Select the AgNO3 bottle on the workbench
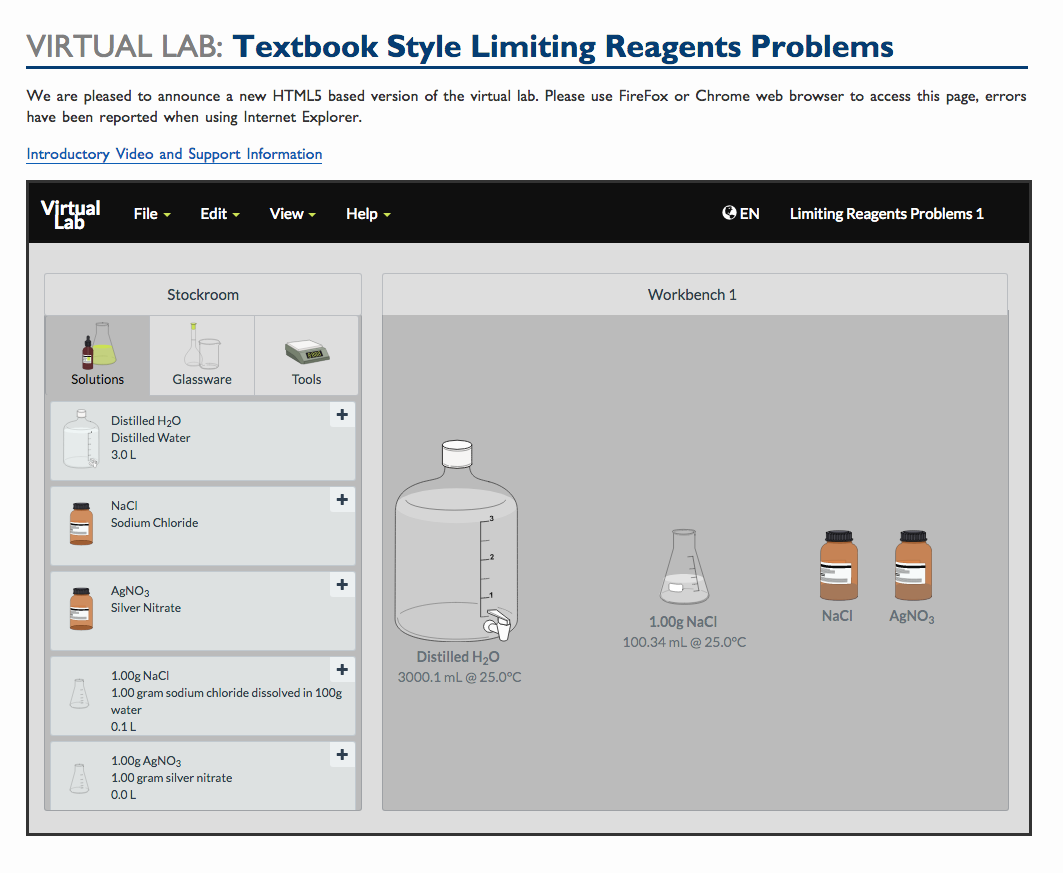 (911, 565)
